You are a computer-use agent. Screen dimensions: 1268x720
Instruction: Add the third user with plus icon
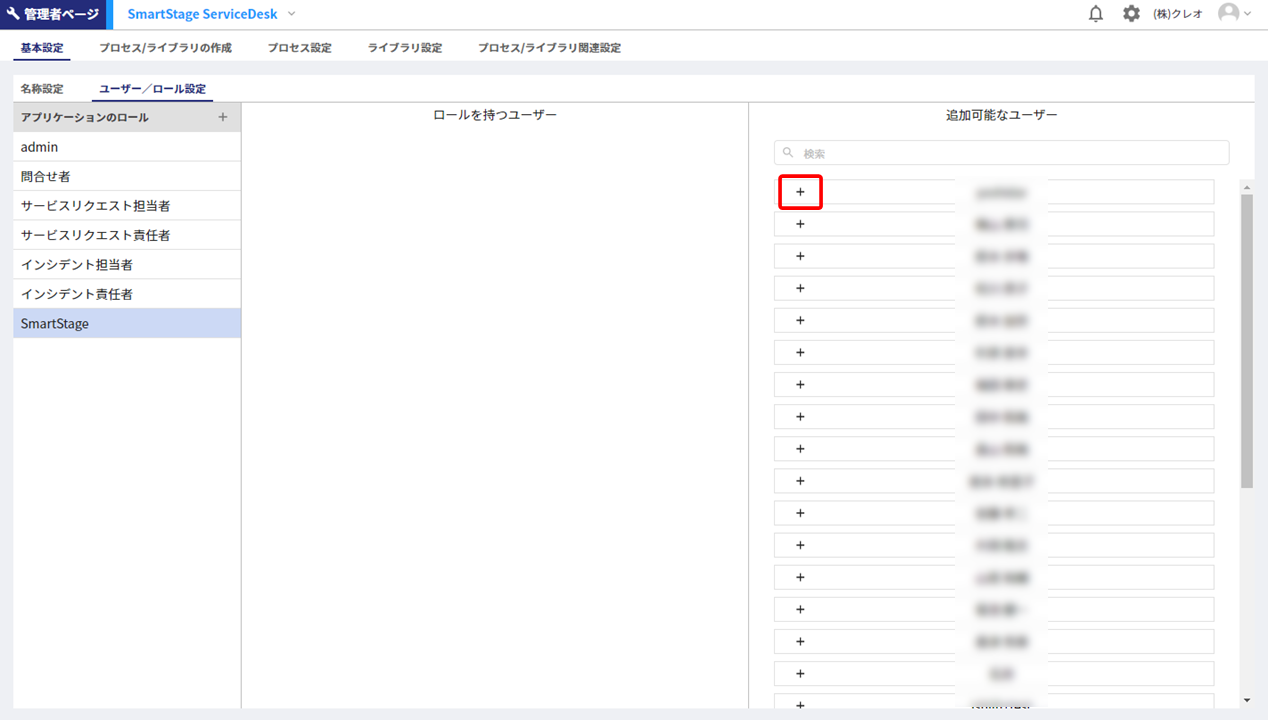coord(800,256)
